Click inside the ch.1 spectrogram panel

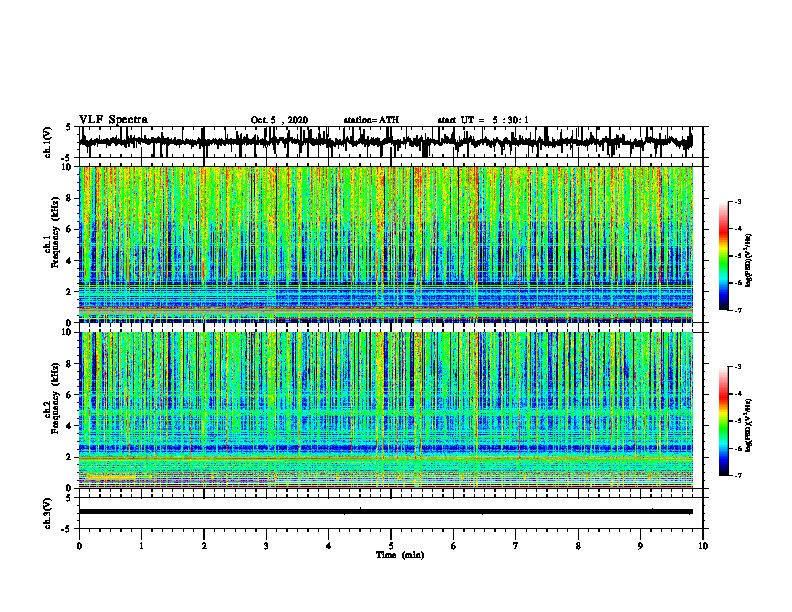pos(386,244)
